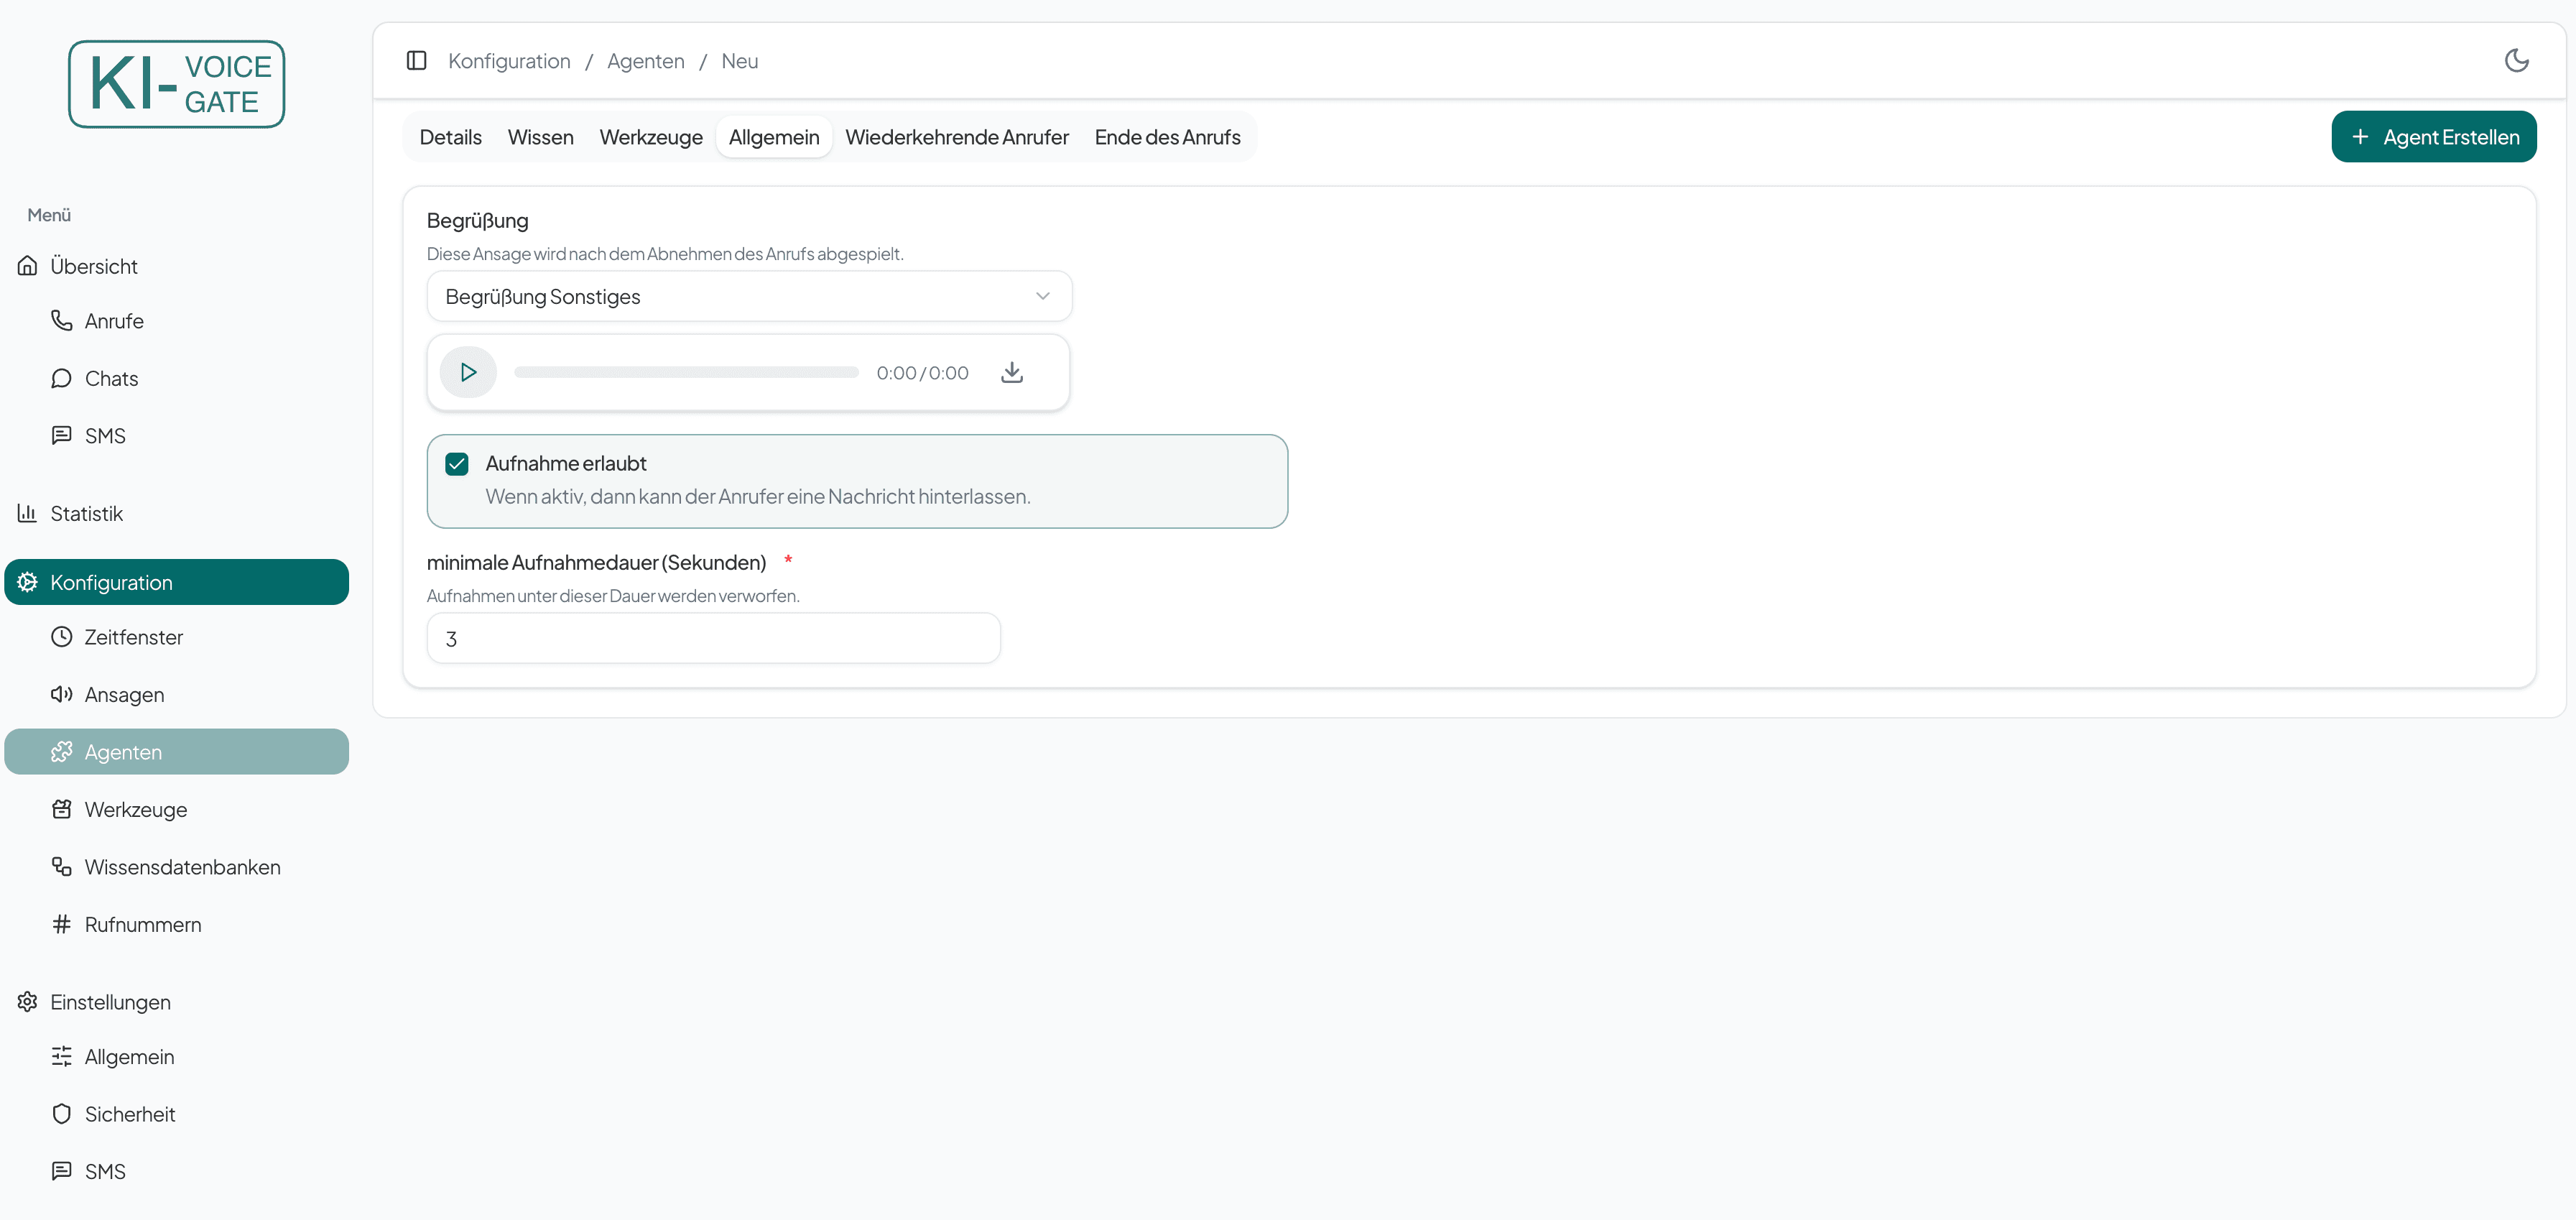The image size is (2576, 1220).
Task: Navigate to Agenten via breadcrumb link
Action: click(645, 60)
